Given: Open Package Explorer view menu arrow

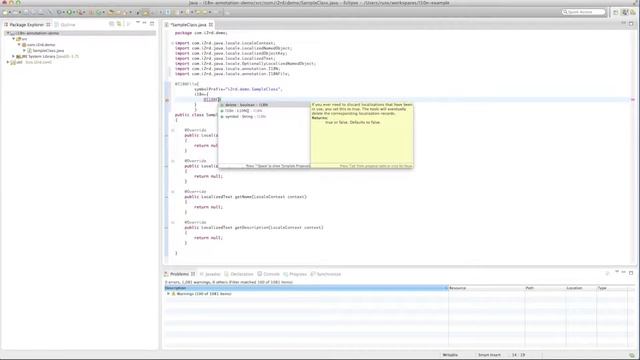Looking at the screenshot, I should 138,23.
